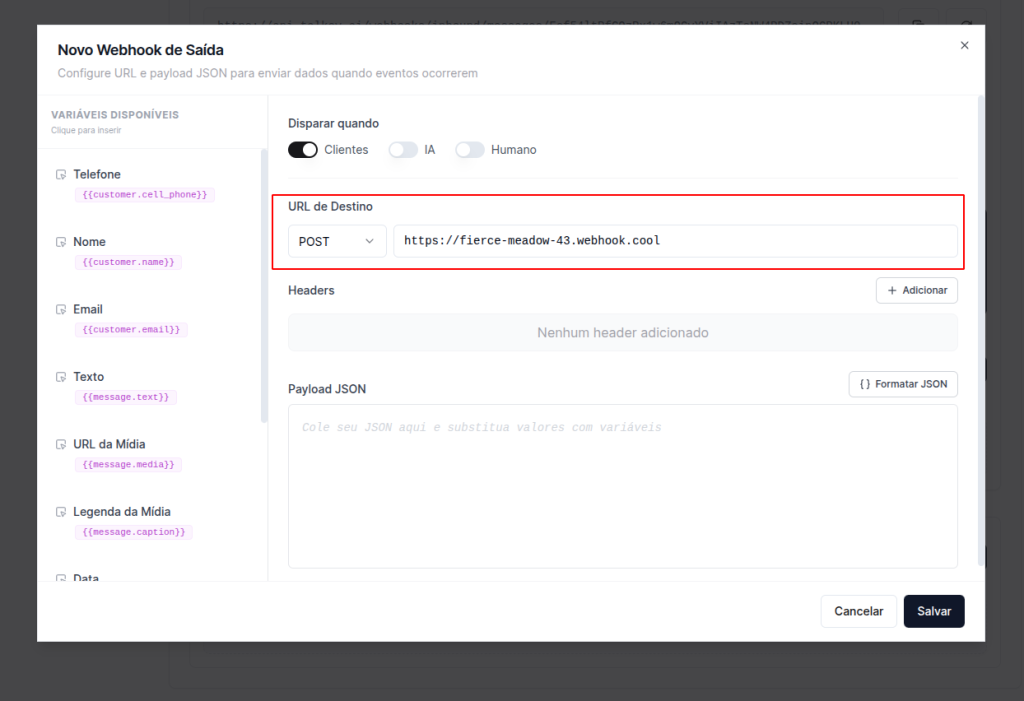The height and width of the screenshot is (701, 1024).
Task: Click the insert icon beside Texto variable
Action: (61, 377)
